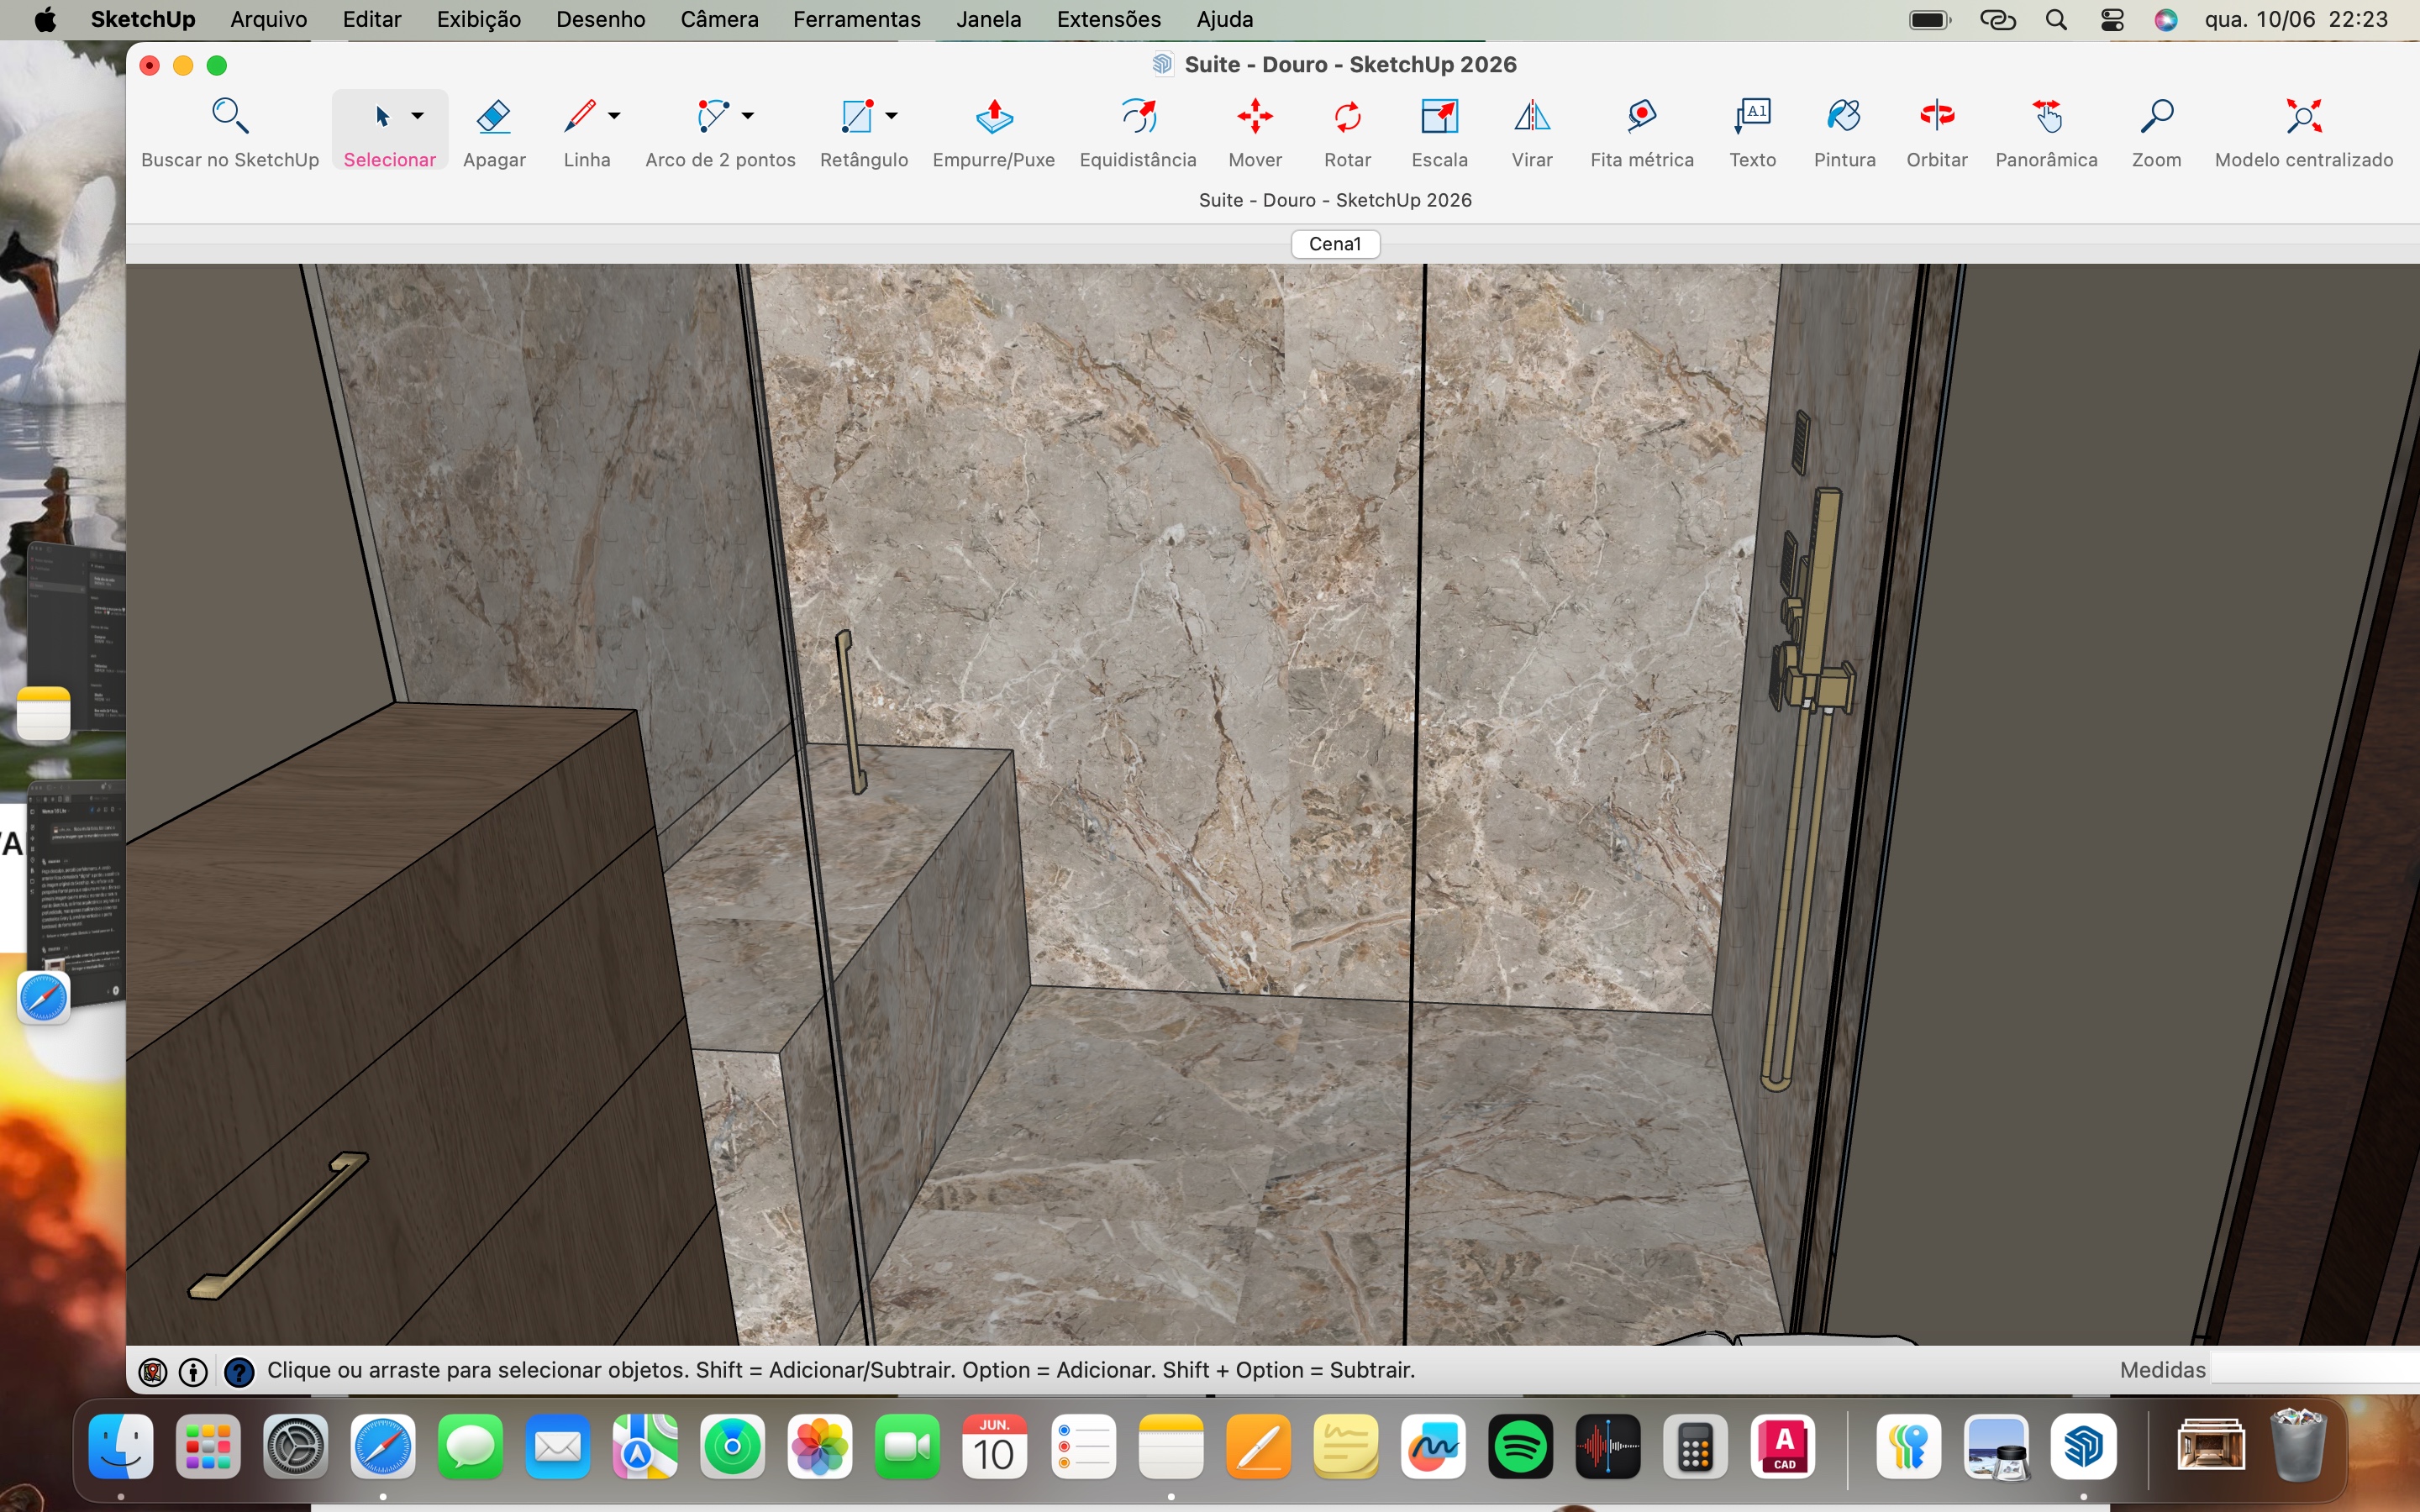Screen dimensions: 2420x1512
Task: Open the geolocation icon in status bar
Action: 152,1372
